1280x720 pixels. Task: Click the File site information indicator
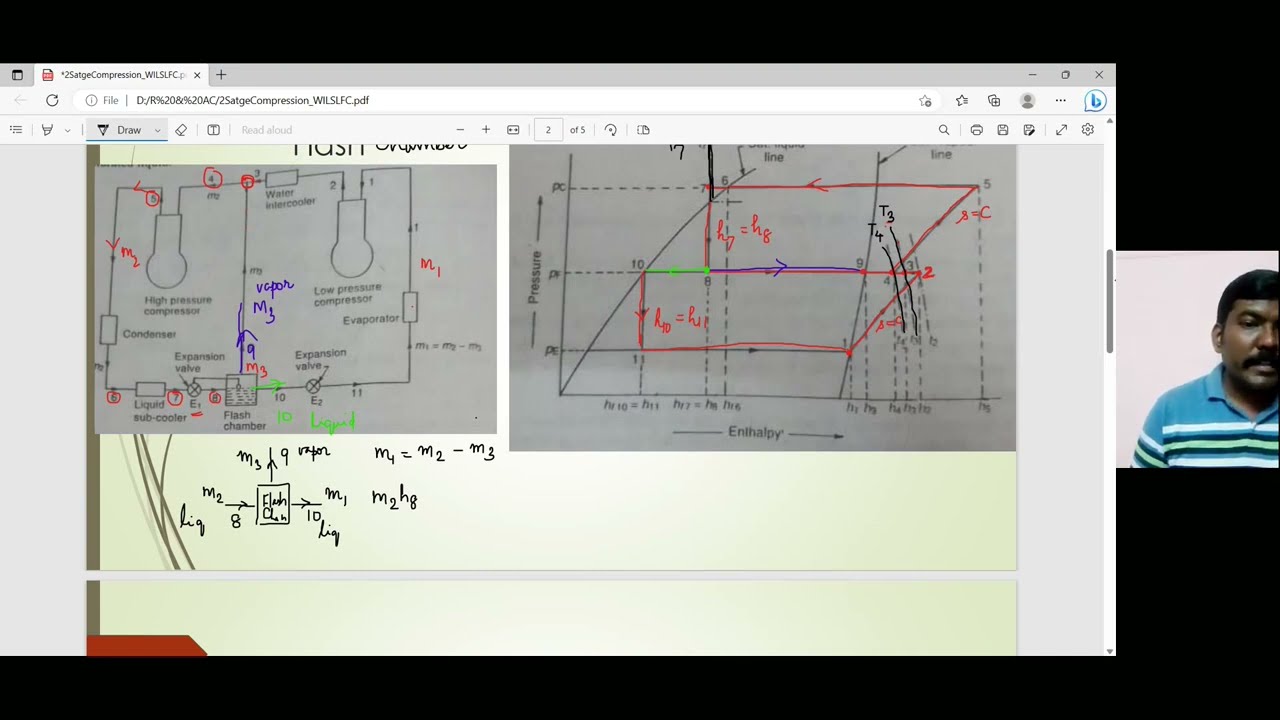(x=102, y=100)
